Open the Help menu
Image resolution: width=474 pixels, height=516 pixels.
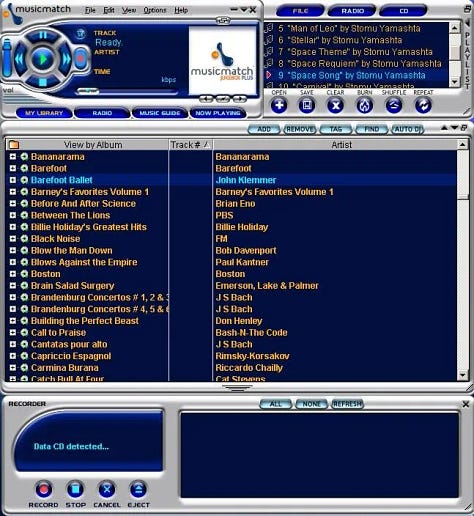pos(181,10)
